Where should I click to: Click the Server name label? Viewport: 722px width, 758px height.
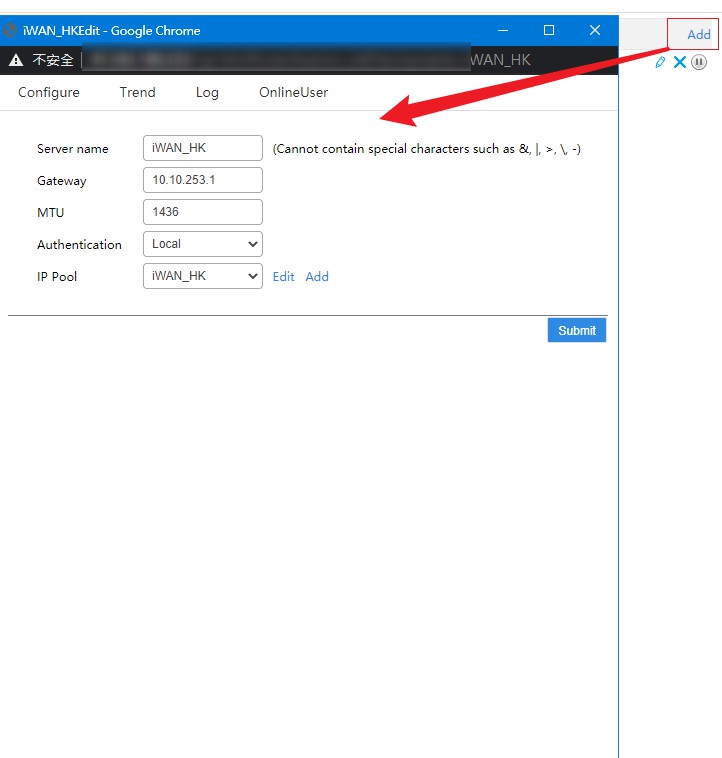[72, 149]
